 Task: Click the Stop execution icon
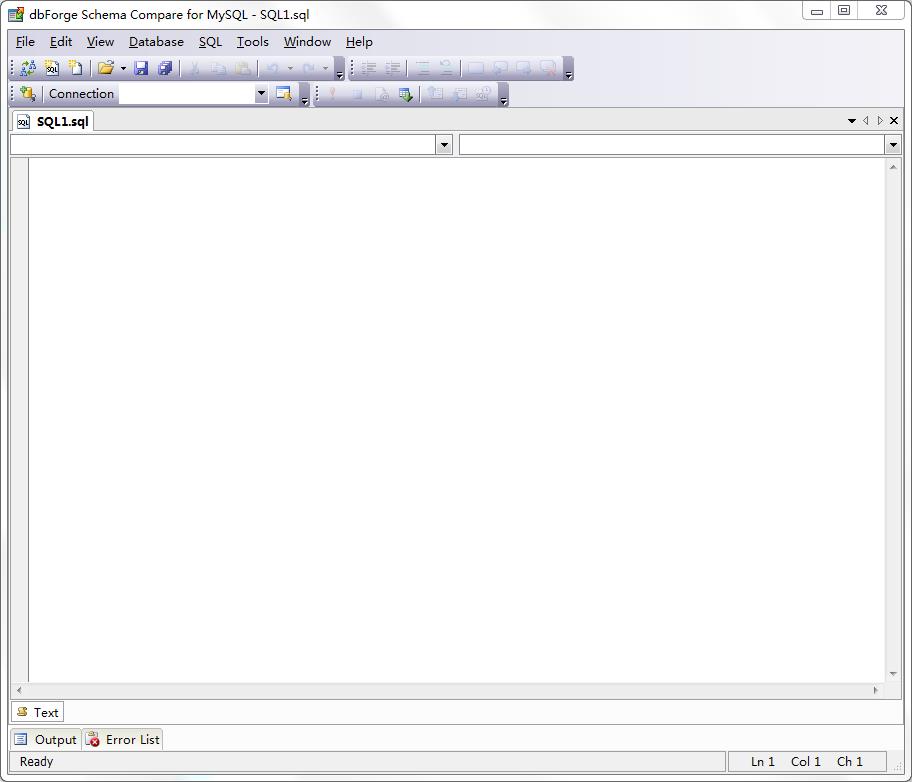coord(357,94)
